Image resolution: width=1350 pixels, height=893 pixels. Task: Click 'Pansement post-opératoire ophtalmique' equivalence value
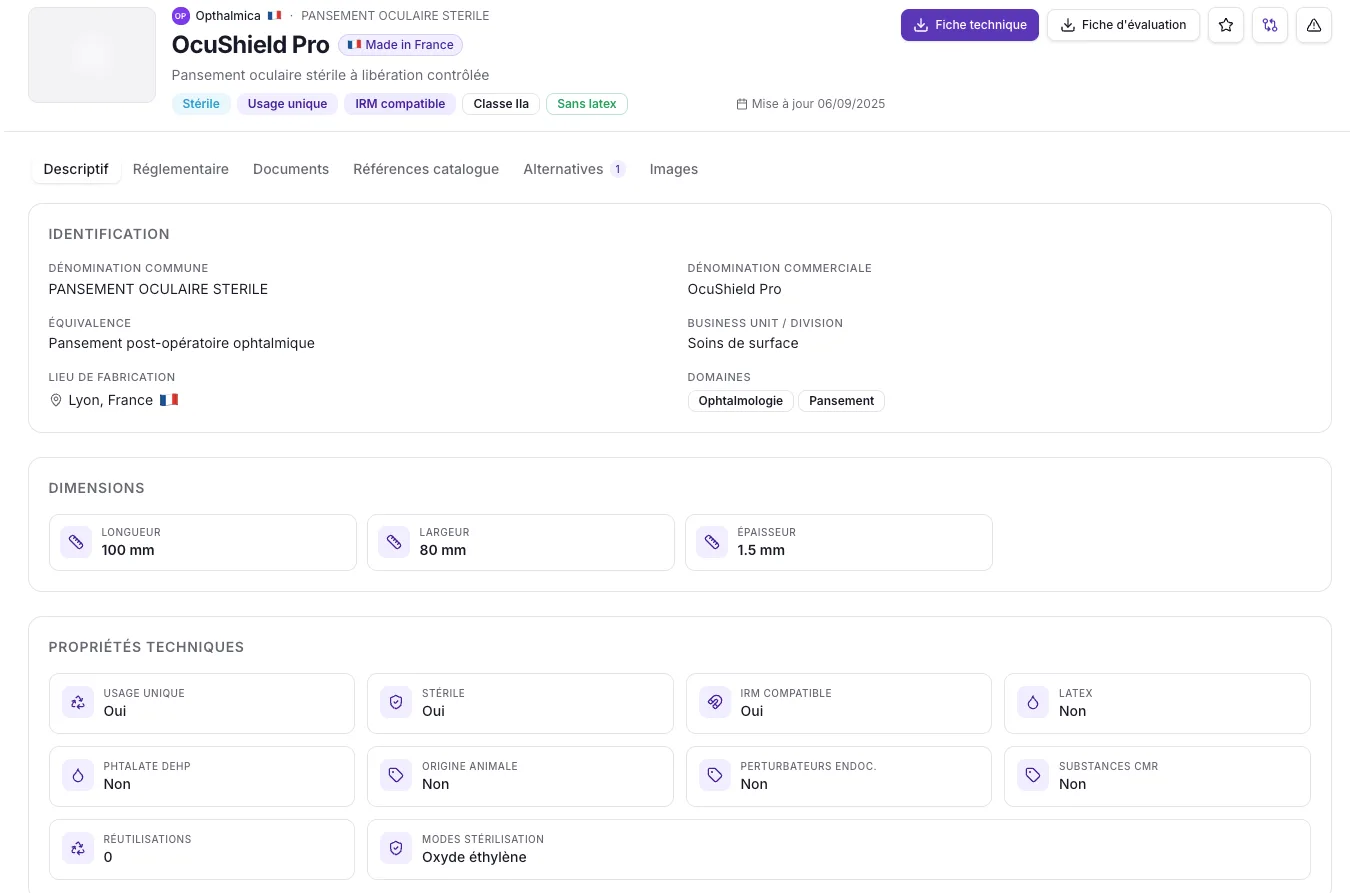tap(182, 343)
